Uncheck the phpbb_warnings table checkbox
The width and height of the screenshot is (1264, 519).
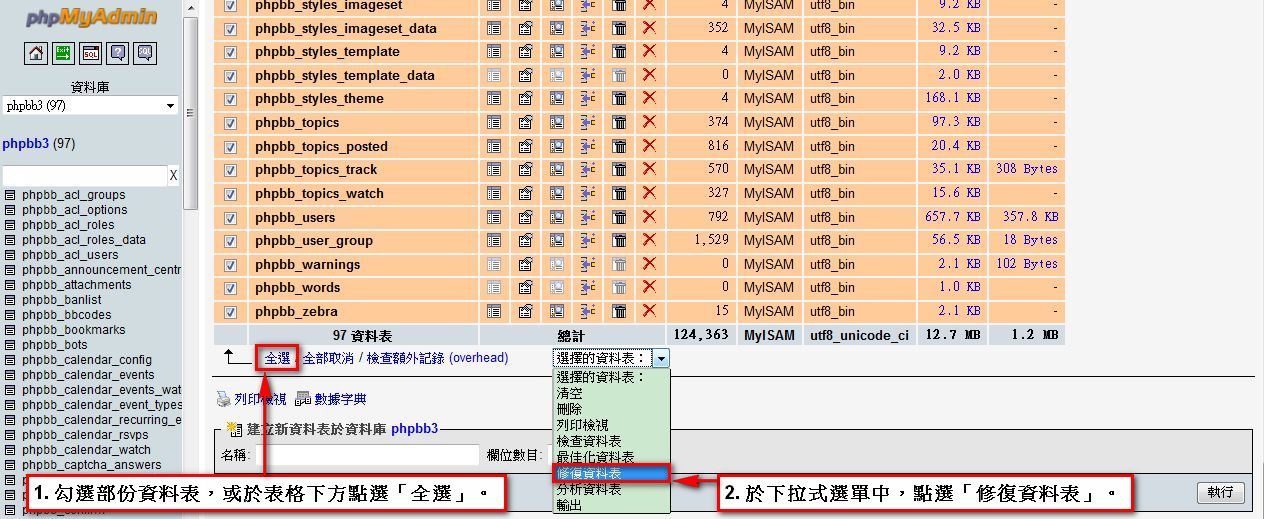tap(231, 265)
